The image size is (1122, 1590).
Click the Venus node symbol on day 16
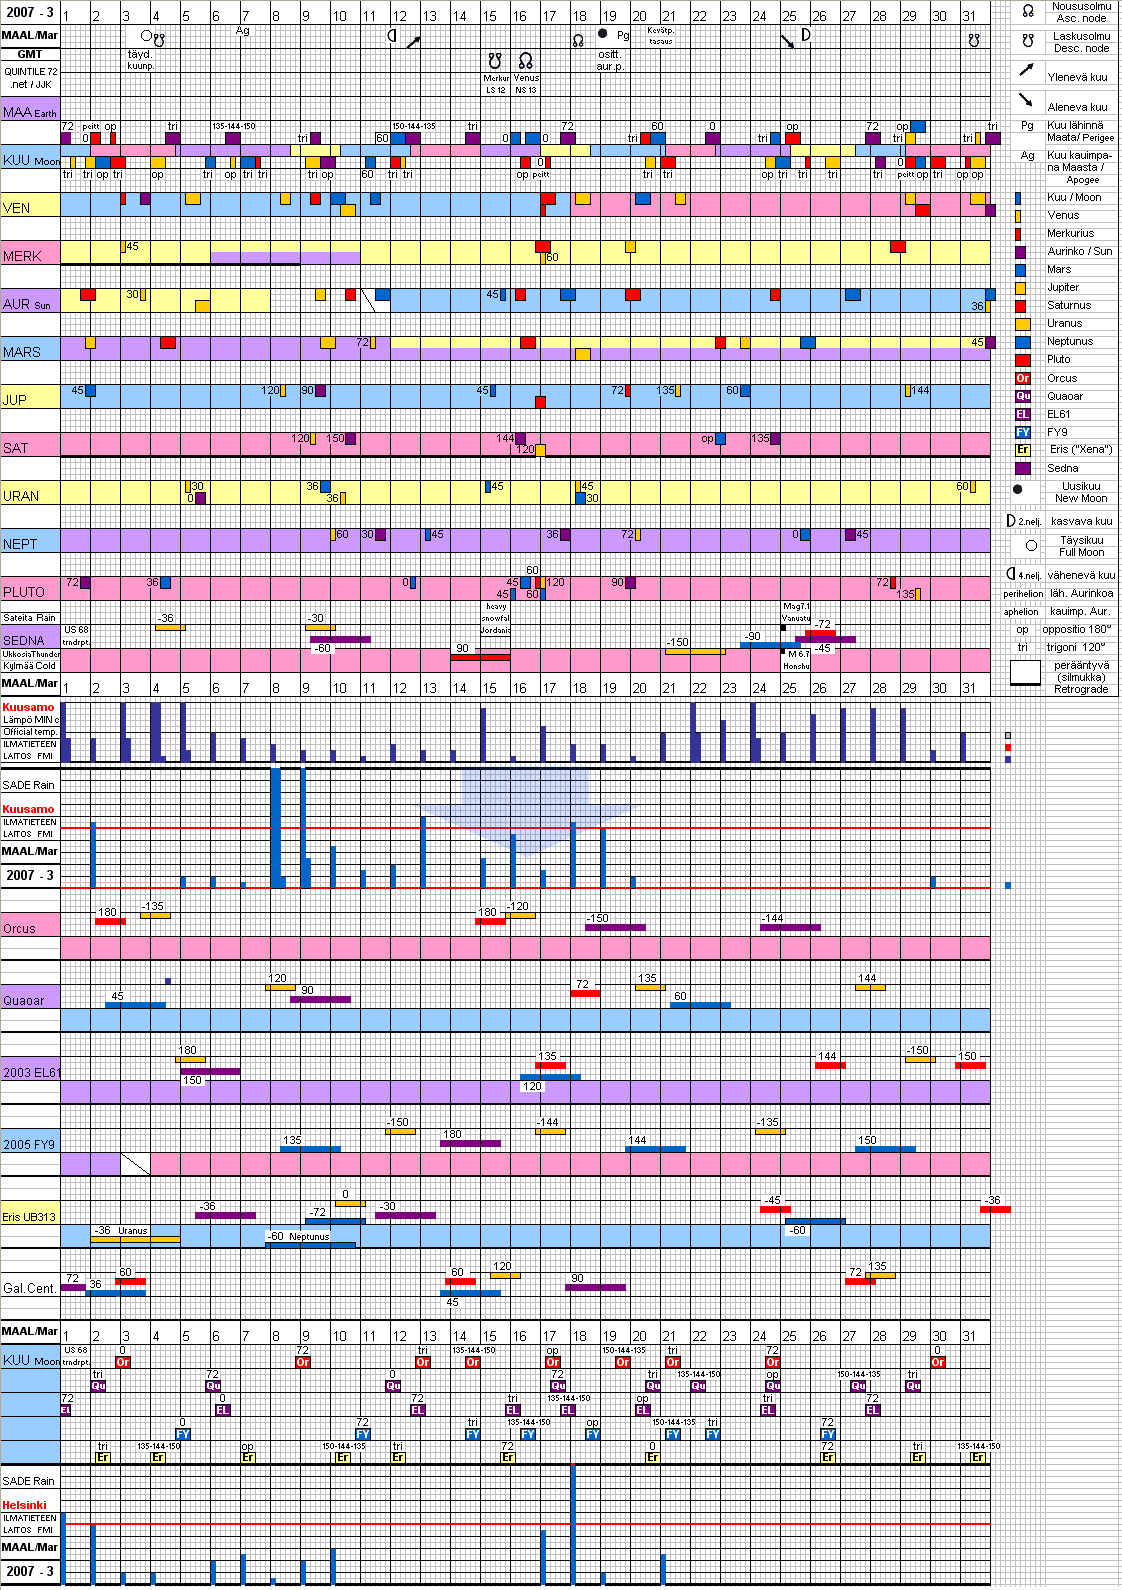click(525, 61)
